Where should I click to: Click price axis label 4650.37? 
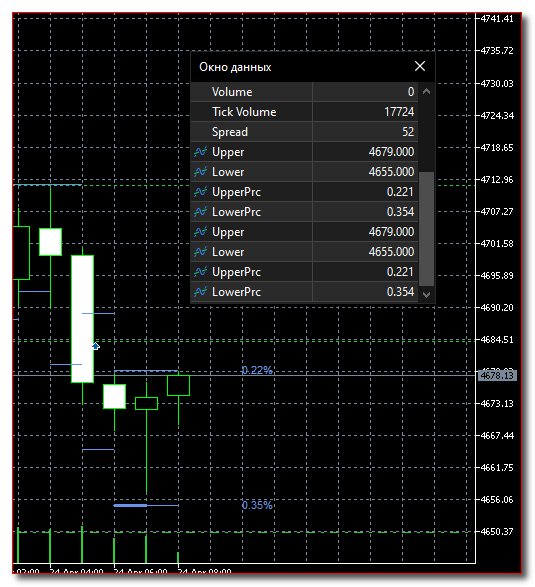click(x=497, y=532)
